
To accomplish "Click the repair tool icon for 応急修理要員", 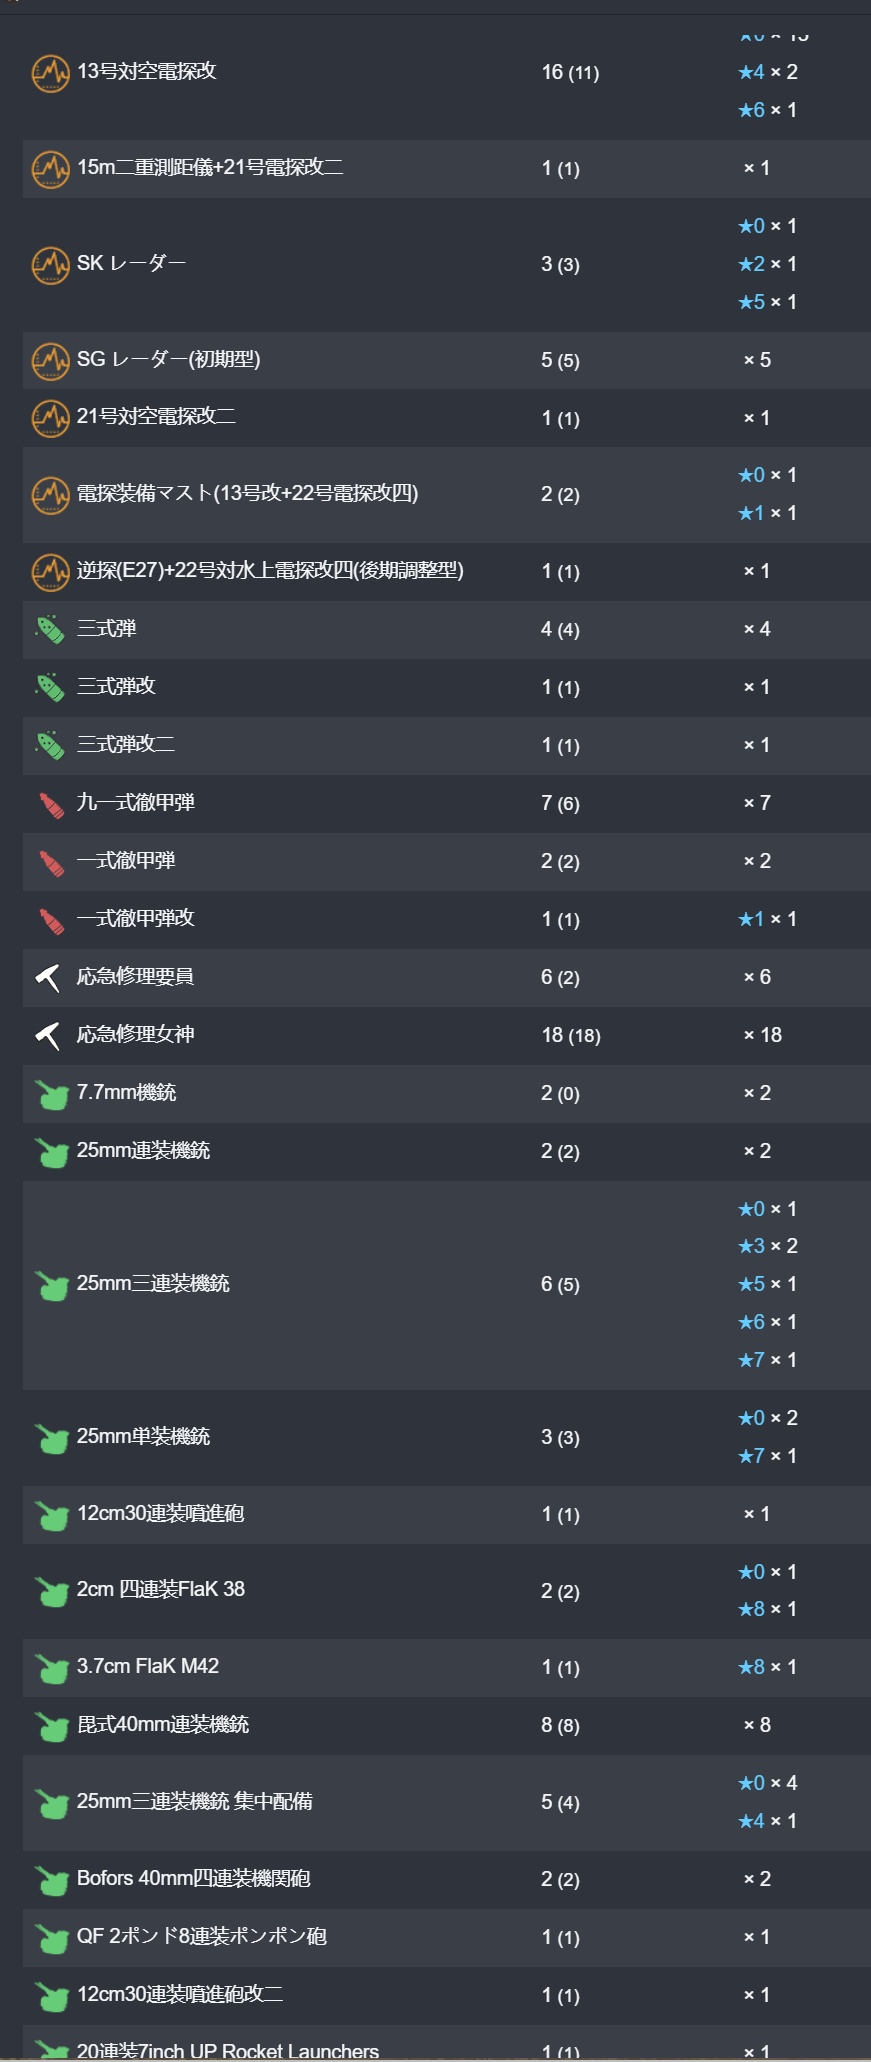I will click(x=48, y=977).
